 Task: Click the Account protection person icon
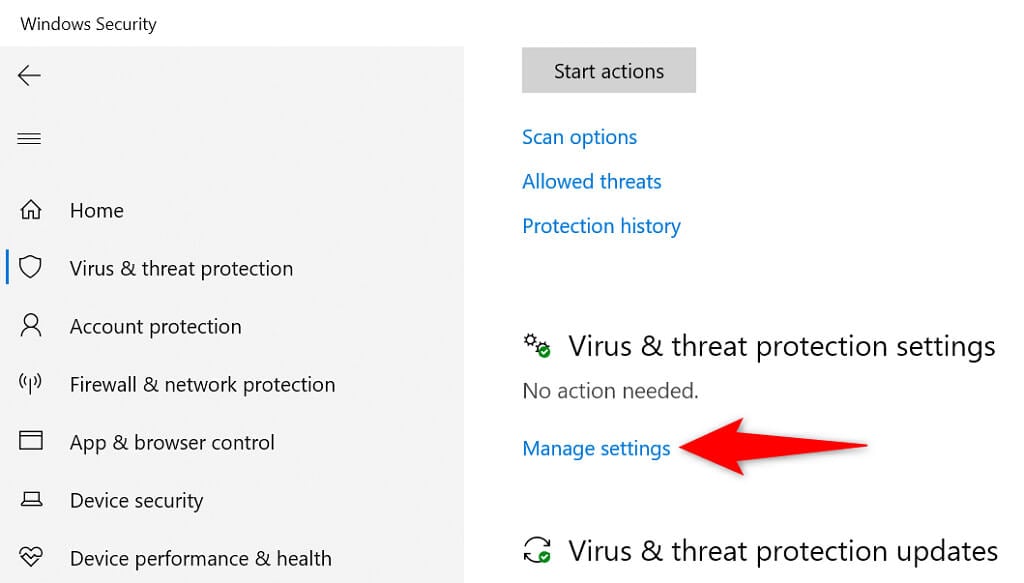(31, 326)
